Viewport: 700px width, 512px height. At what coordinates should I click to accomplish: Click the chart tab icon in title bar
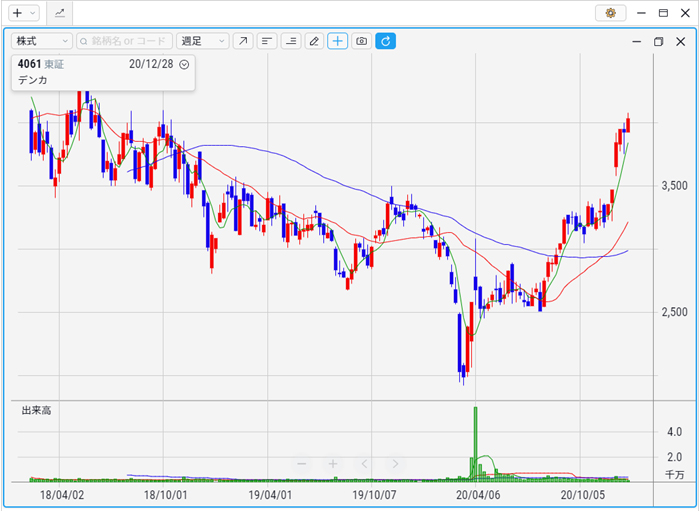point(60,13)
